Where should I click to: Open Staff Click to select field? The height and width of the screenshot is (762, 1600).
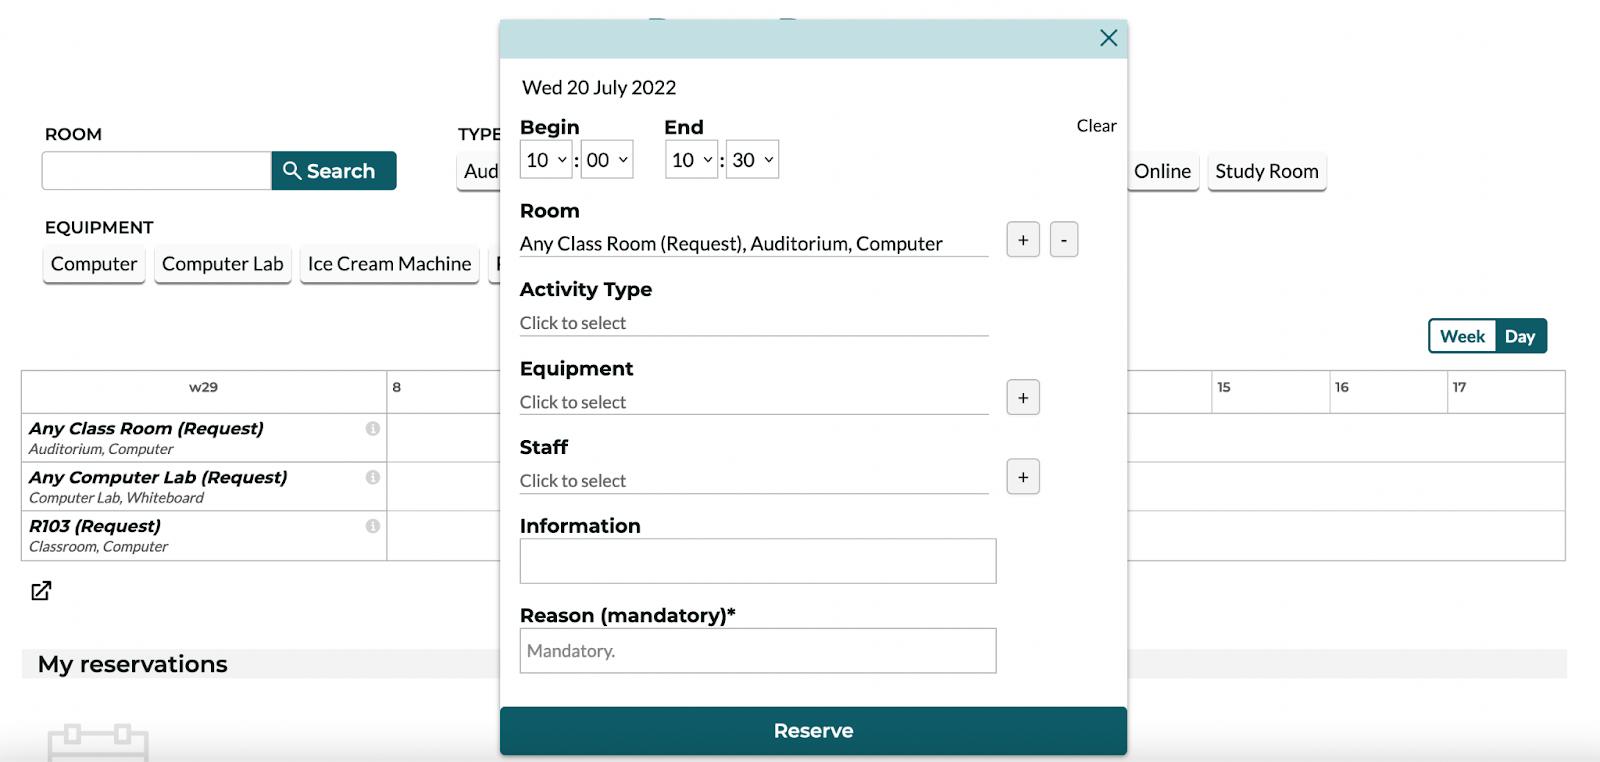(754, 481)
